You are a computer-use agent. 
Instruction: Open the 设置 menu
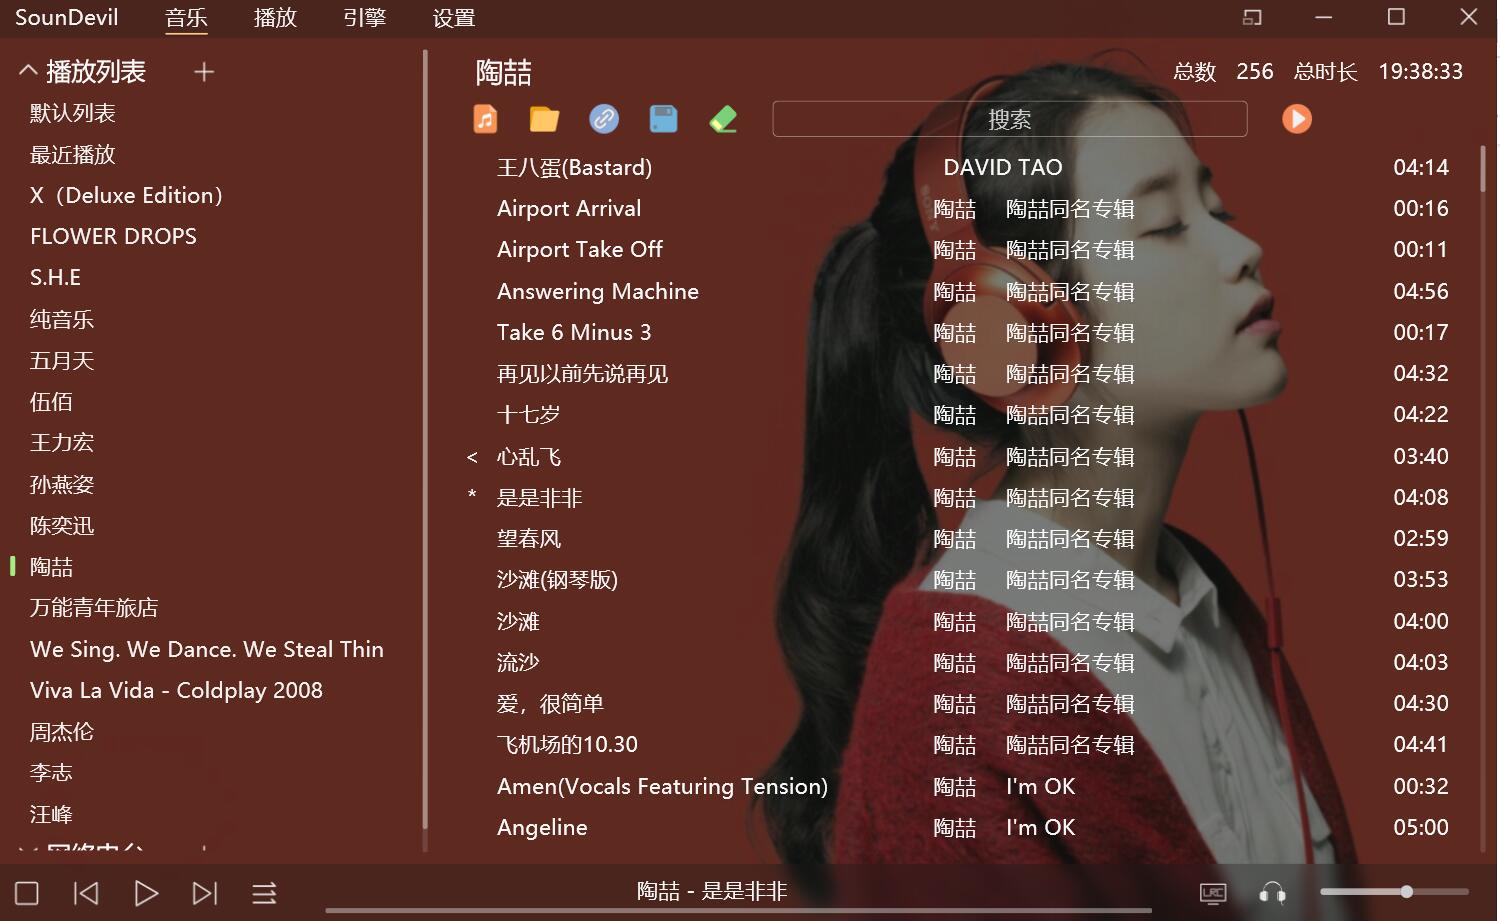454,18
